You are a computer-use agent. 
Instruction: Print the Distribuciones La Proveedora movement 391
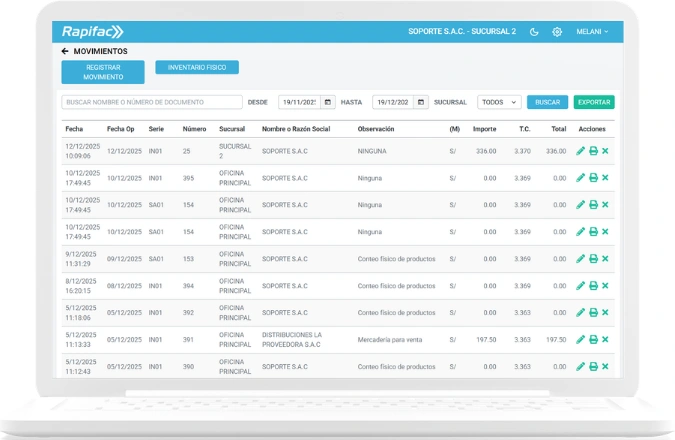coord(593,340)
